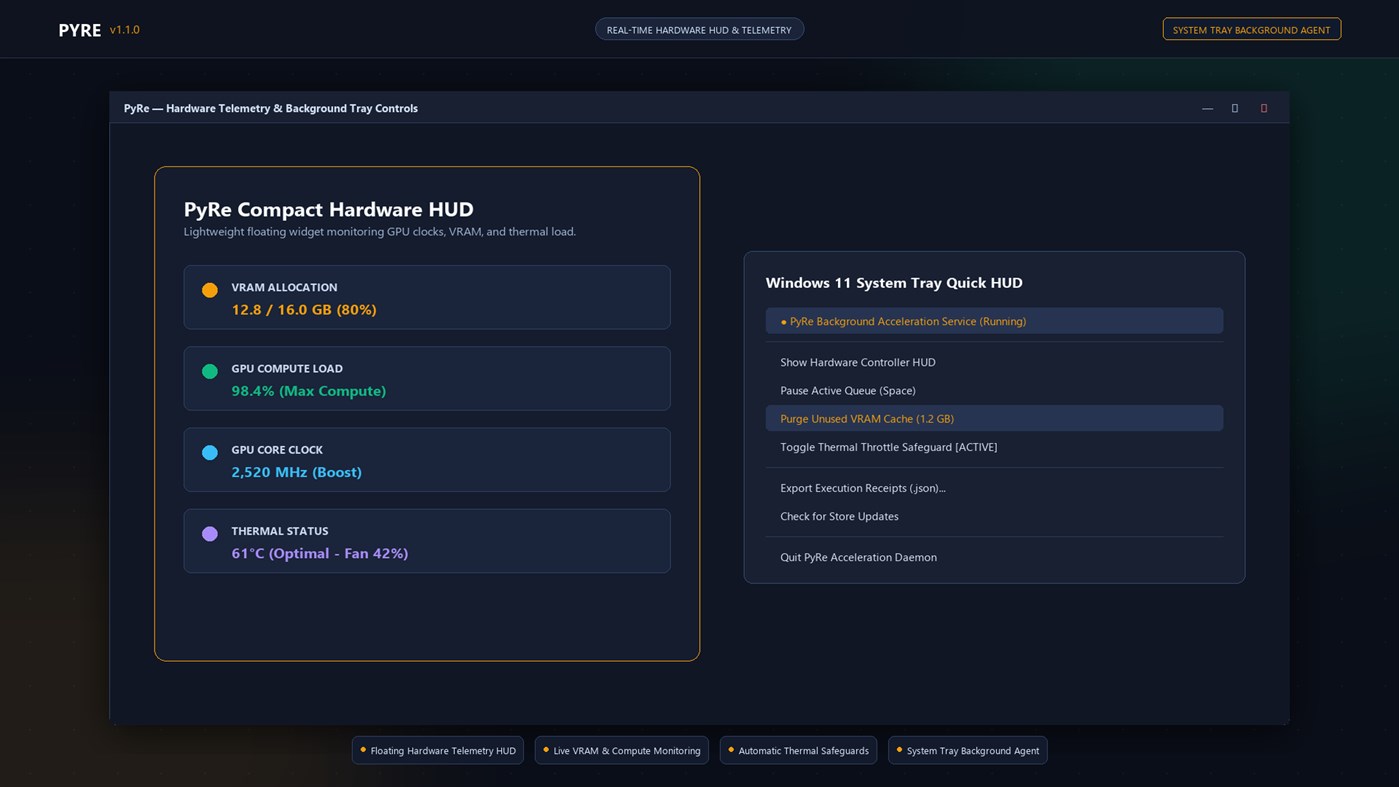The width and height of the screenshot is (1399, 787).
Task: Click the bottom System Tray Background Agent chip
Action: (x=968, y=750)
